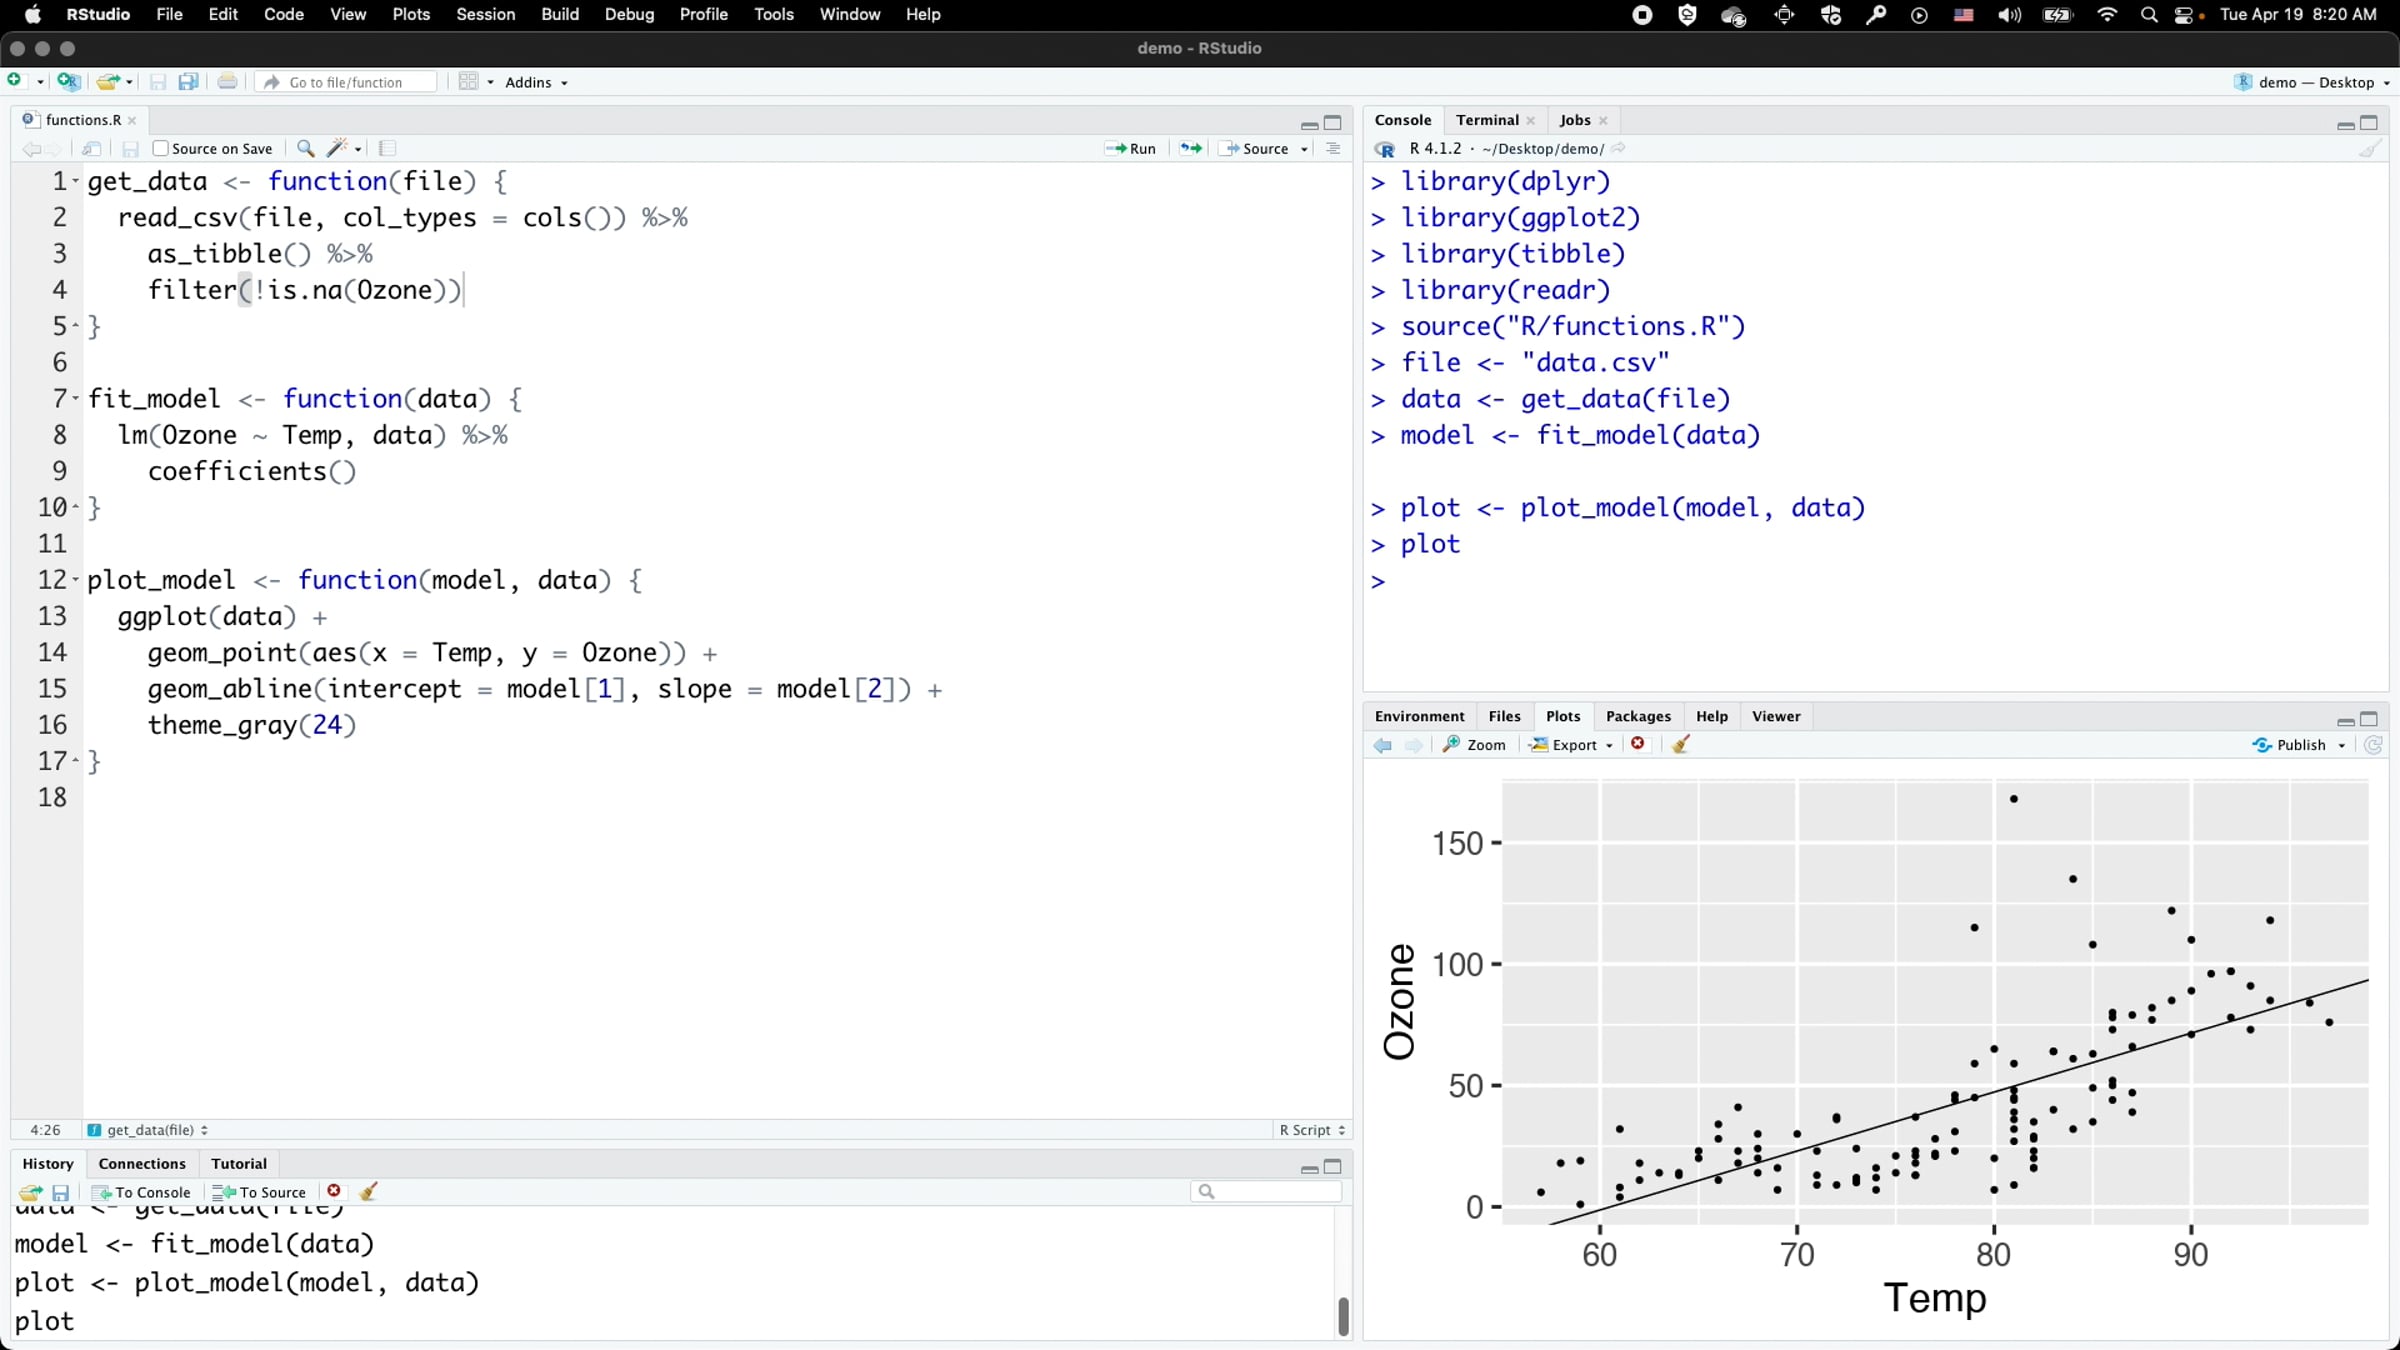
Task: Switch to the Connections tab
Action: pos(142,1163)
